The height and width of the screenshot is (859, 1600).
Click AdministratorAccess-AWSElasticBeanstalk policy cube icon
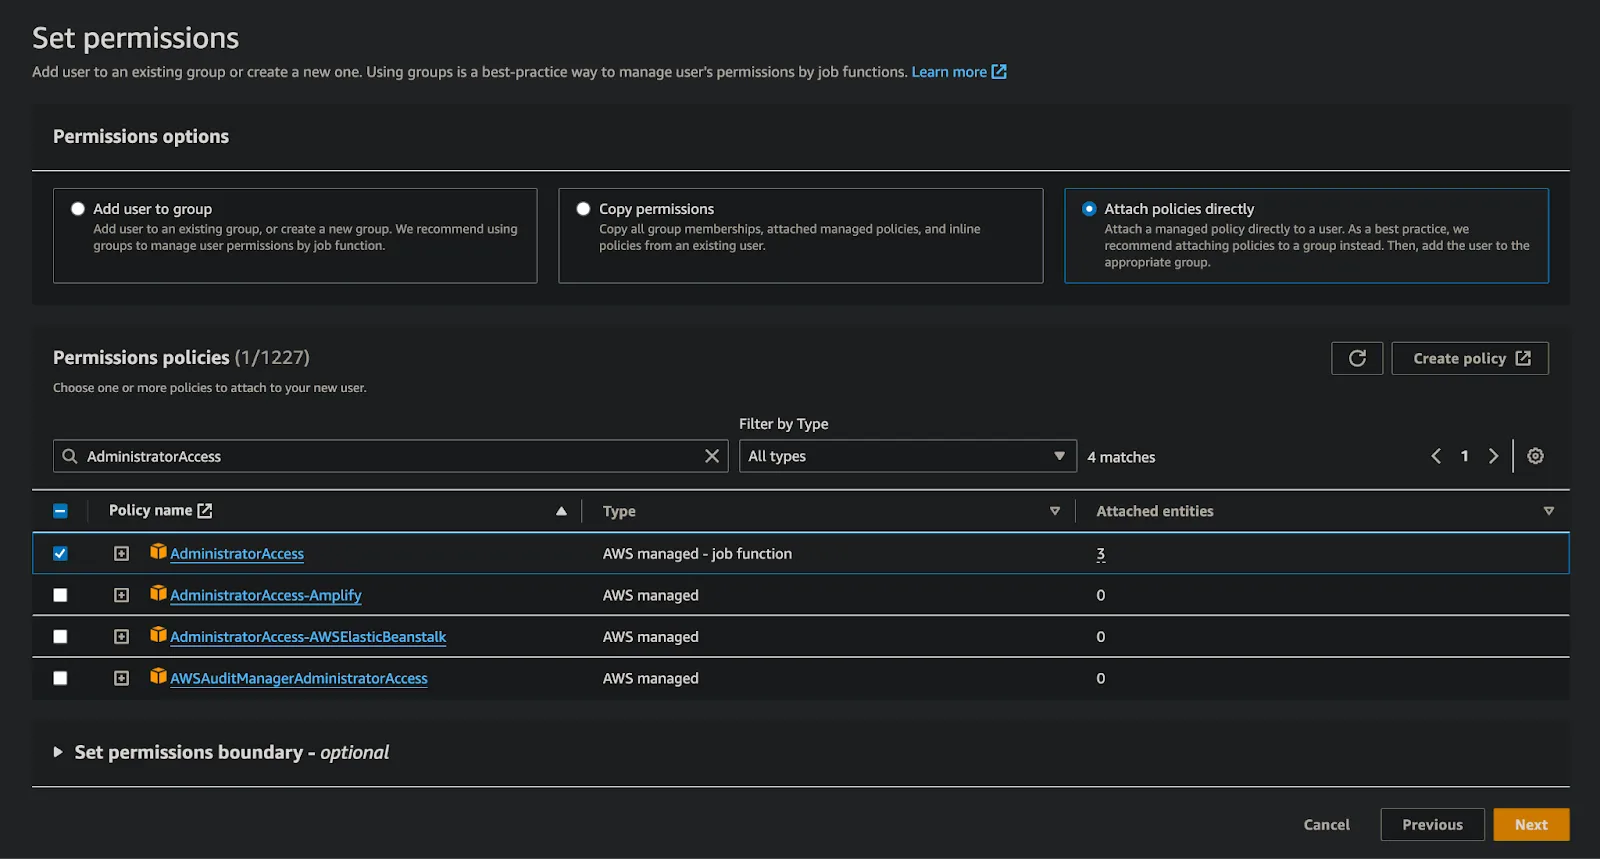[158, 634]
